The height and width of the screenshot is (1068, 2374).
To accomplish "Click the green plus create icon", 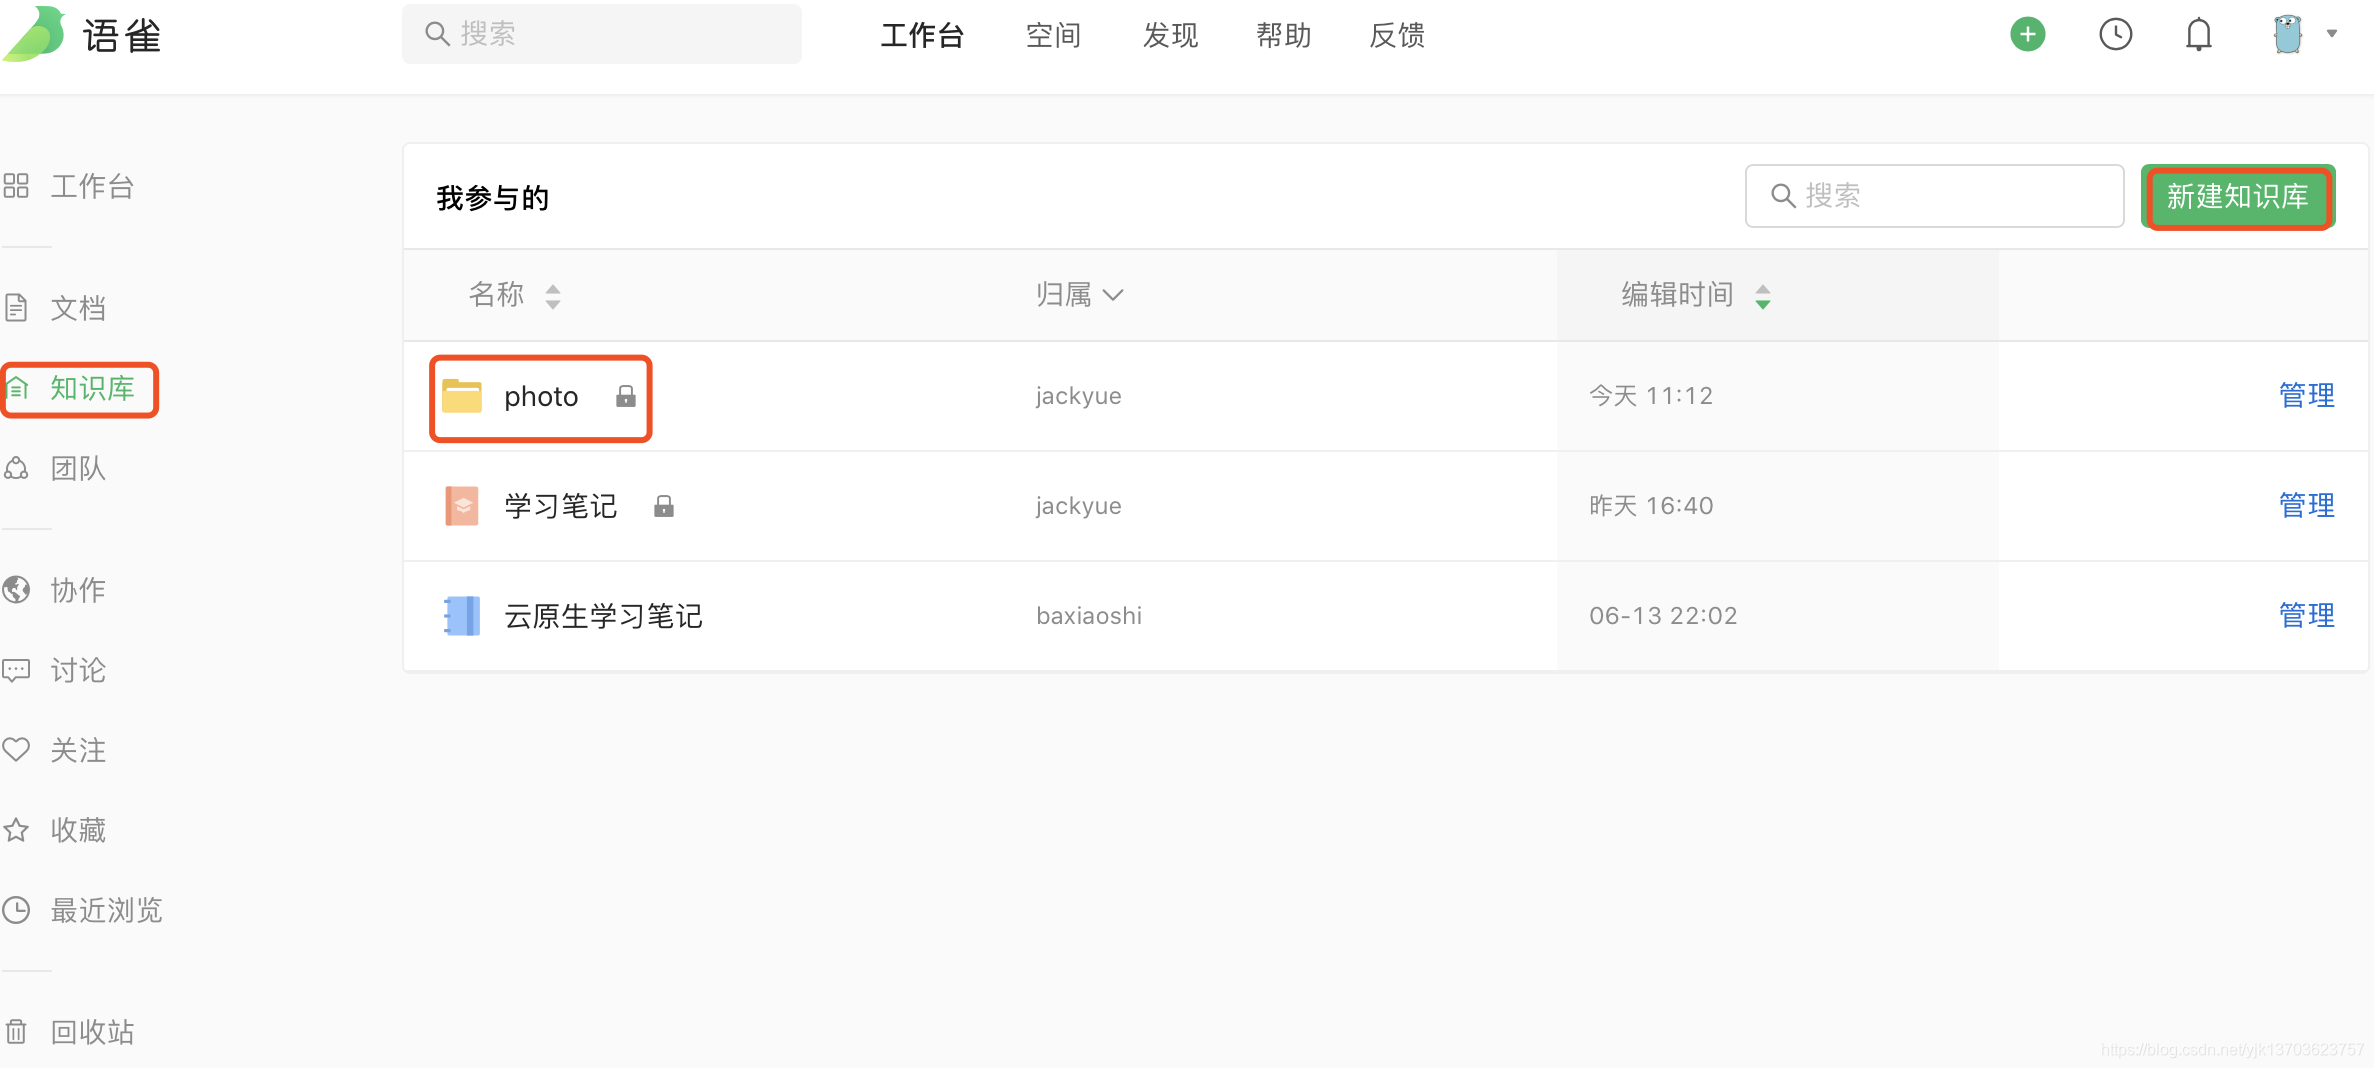I will point(2027,35).
